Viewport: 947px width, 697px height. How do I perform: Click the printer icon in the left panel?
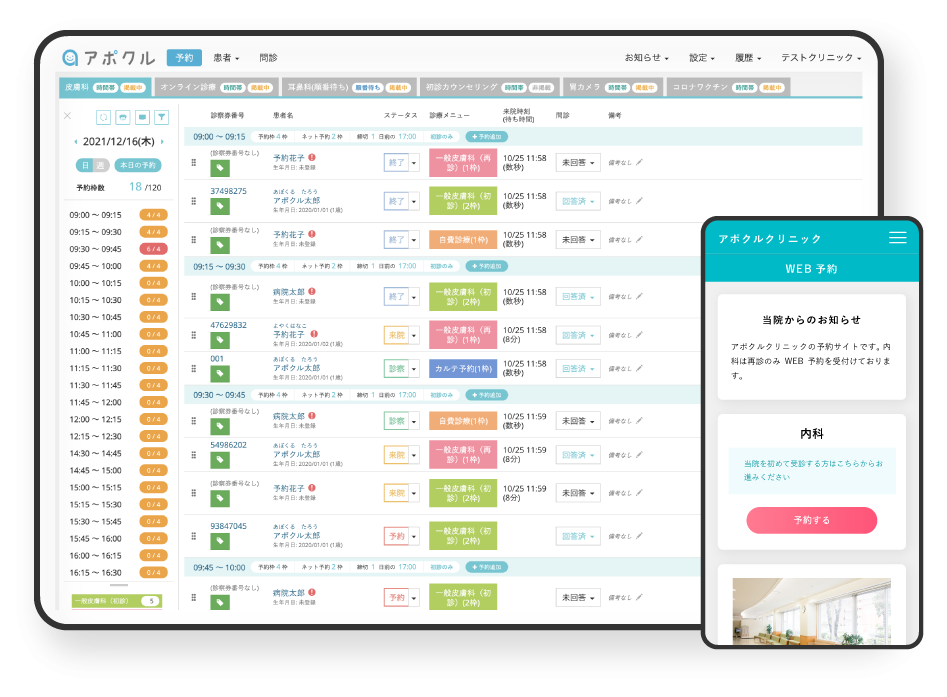click(123, 116)
